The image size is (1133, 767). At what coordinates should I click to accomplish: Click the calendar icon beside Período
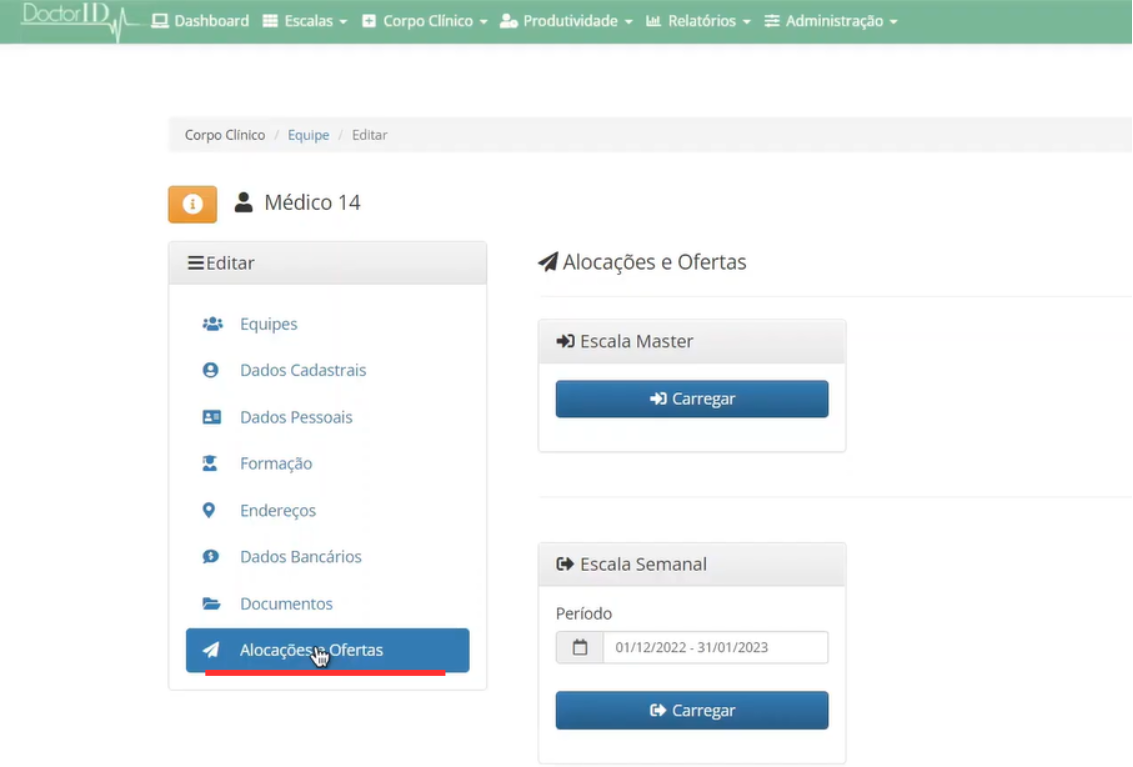coord(580,648)
